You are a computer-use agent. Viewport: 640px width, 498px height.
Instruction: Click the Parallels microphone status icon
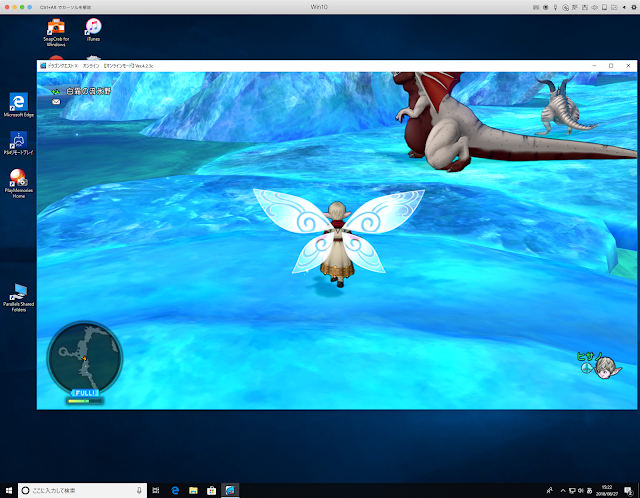[556, 7]
